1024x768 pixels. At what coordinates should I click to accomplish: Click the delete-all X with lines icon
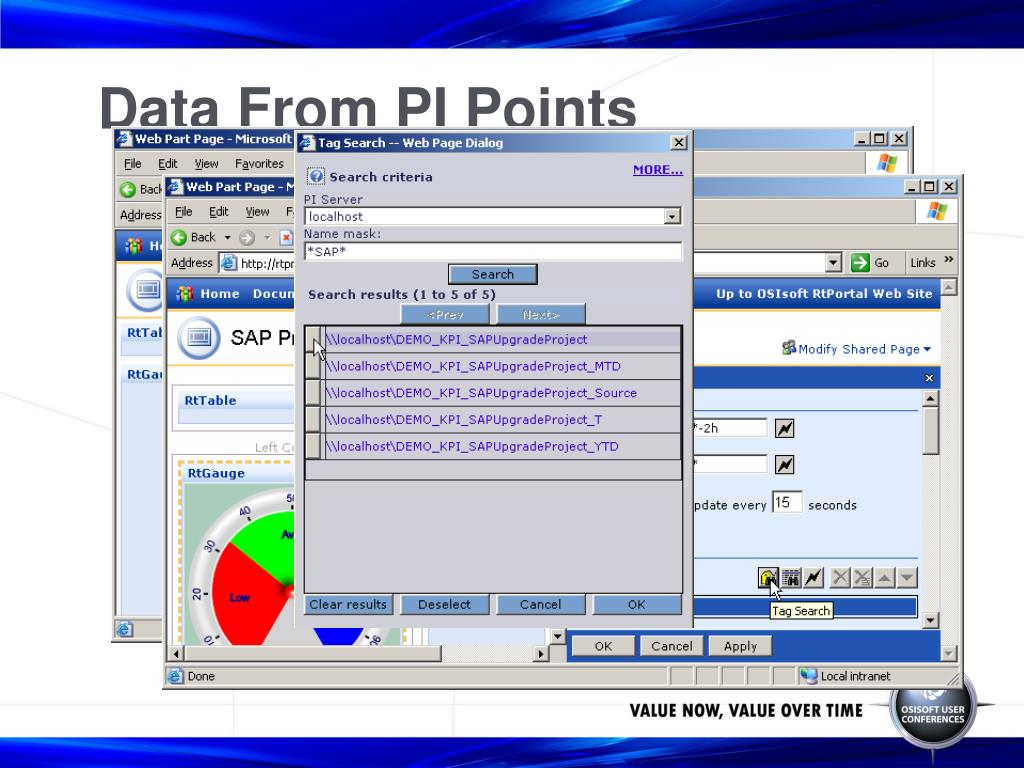click(x=862, y=577)
